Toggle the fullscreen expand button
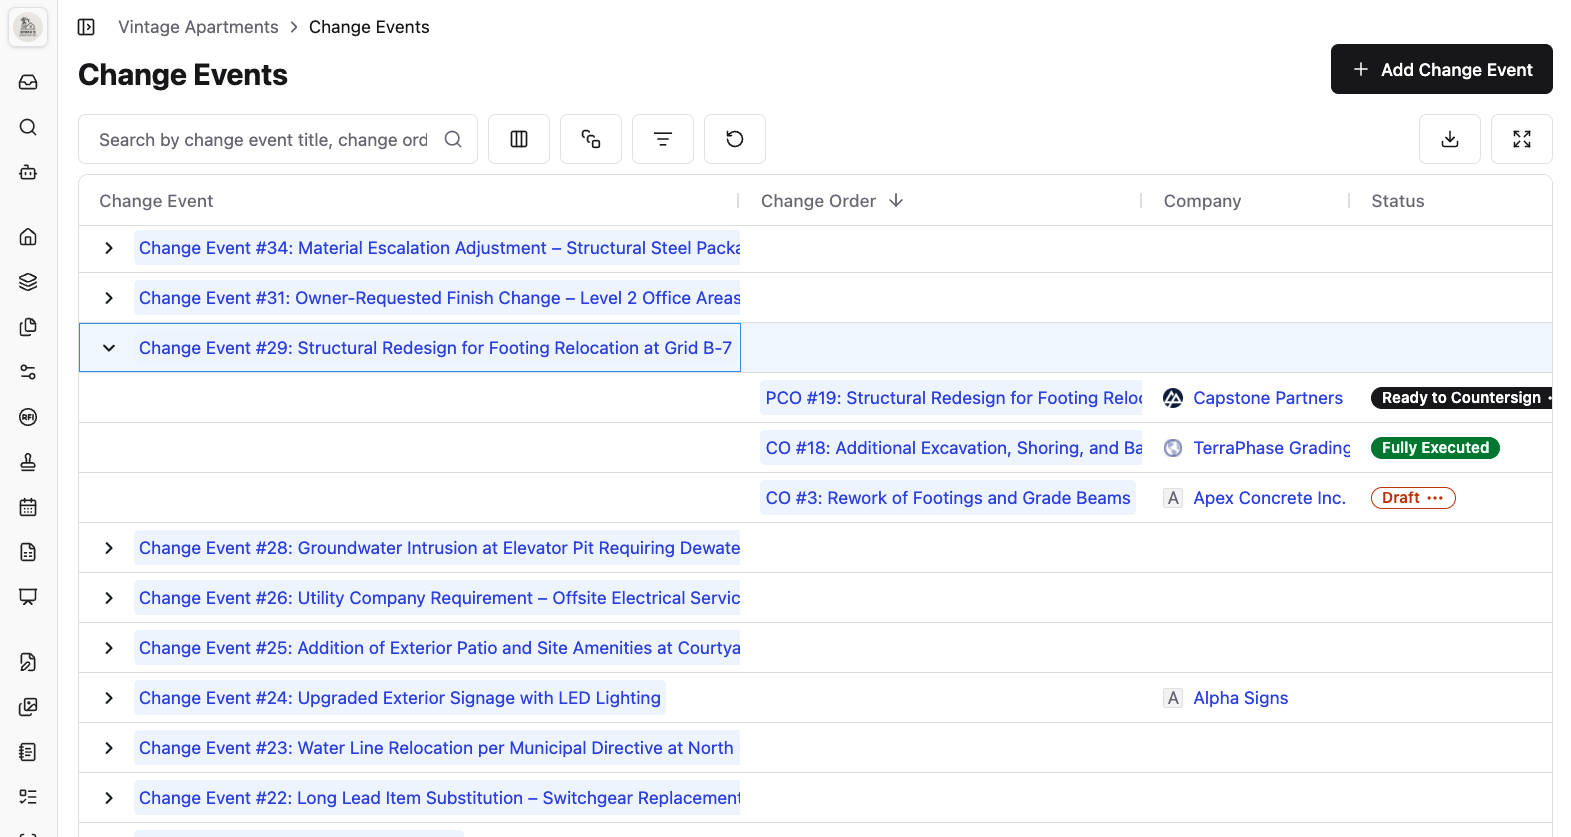1571x837 pixels. coord(1522,139)
